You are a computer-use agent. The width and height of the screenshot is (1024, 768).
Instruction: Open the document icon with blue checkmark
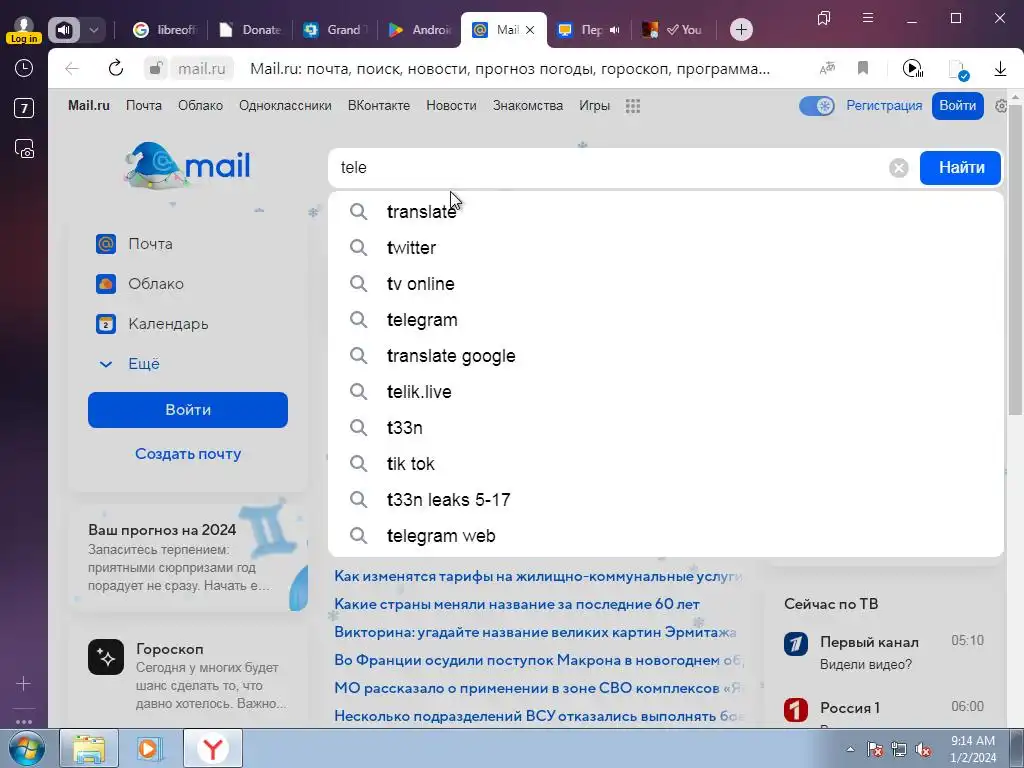[x=958, y=69]
